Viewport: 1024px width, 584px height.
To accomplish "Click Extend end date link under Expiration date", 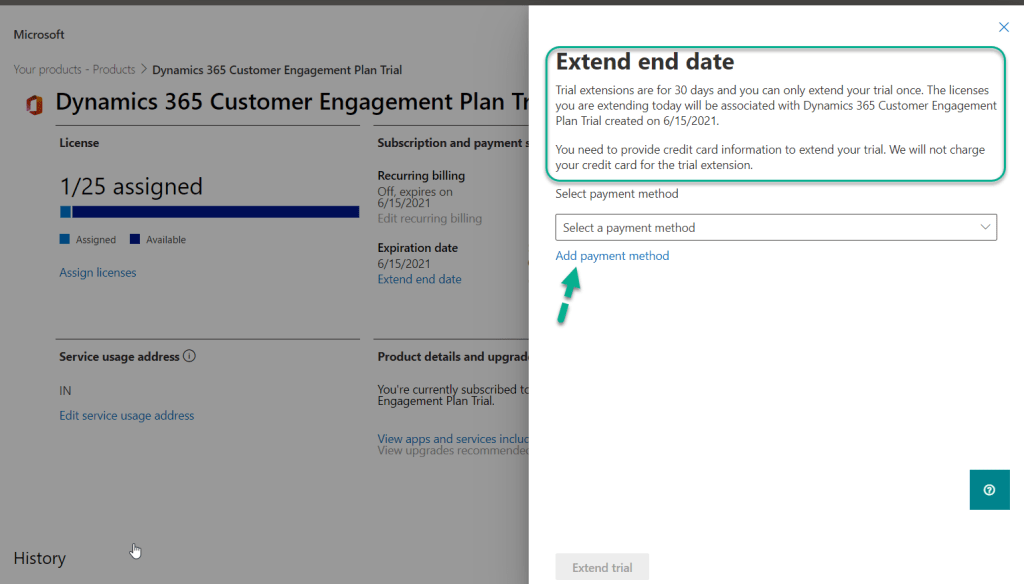I will [x=419, y=279].
